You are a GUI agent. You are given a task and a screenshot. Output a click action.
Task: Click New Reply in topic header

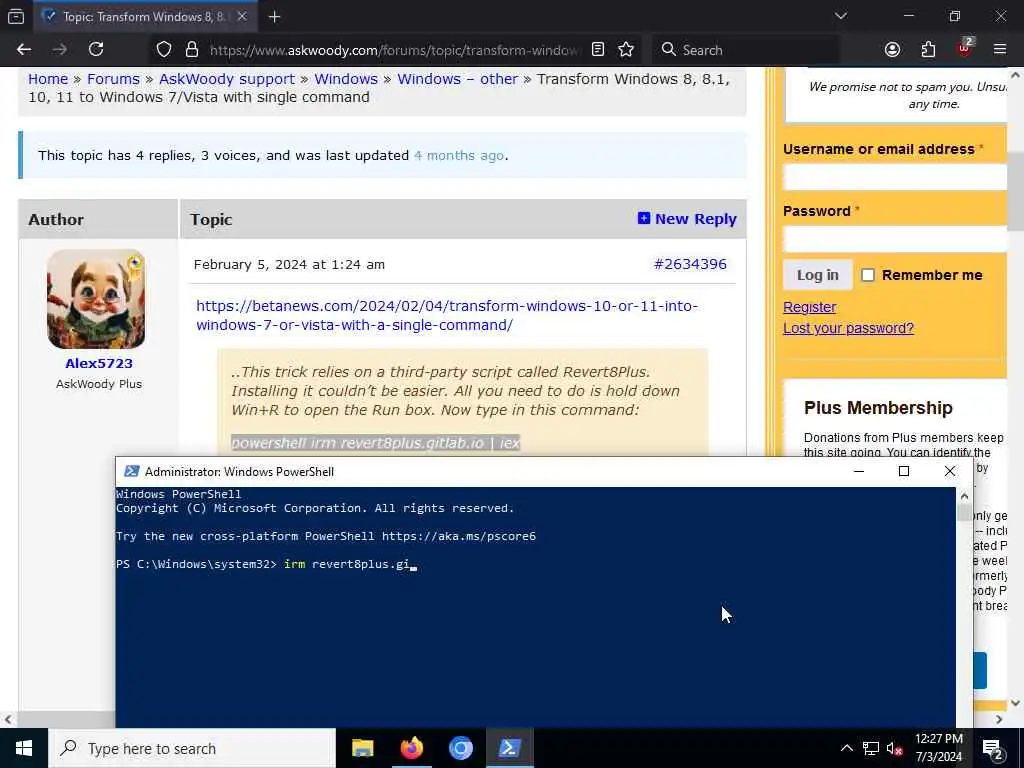(x=687, y=219)
